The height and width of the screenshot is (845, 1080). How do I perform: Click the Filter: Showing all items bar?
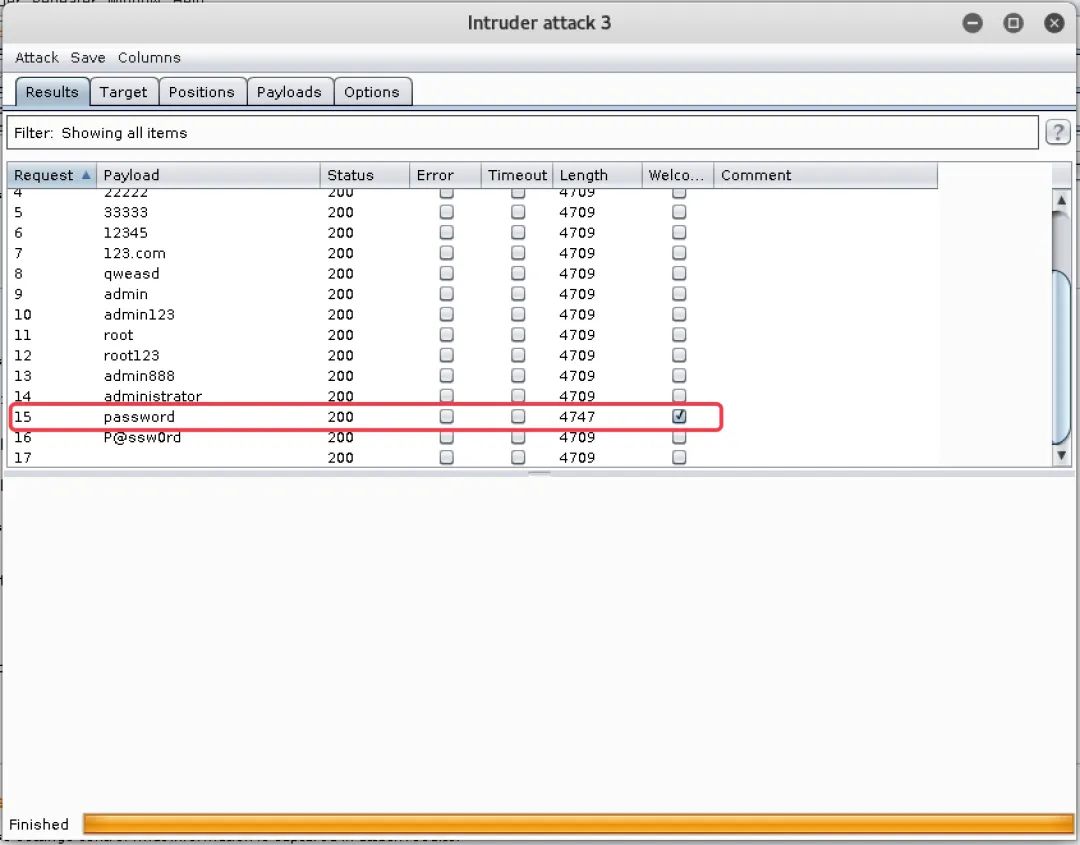(522, 132)
